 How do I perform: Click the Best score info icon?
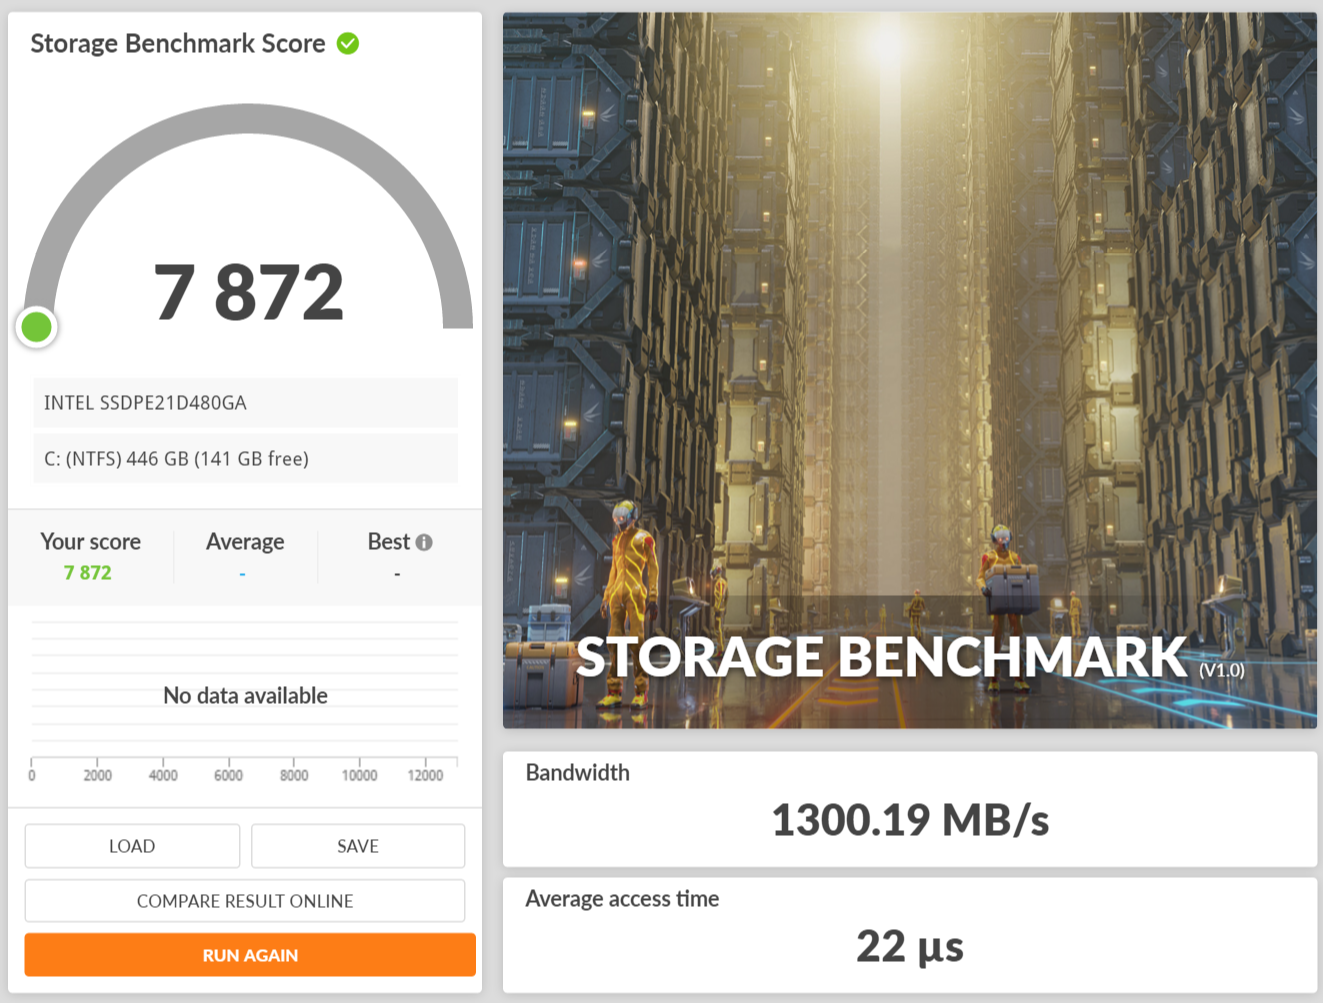(x=424, y=542)
